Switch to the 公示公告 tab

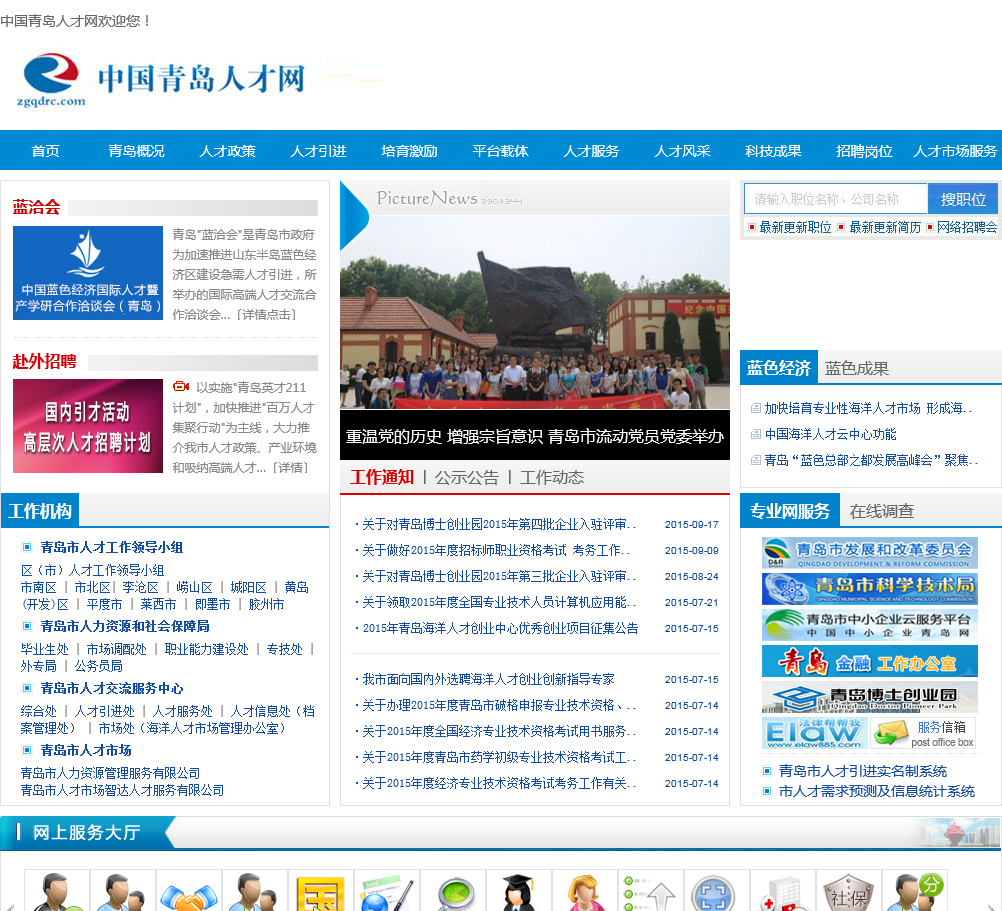click(x=466, y=477)
